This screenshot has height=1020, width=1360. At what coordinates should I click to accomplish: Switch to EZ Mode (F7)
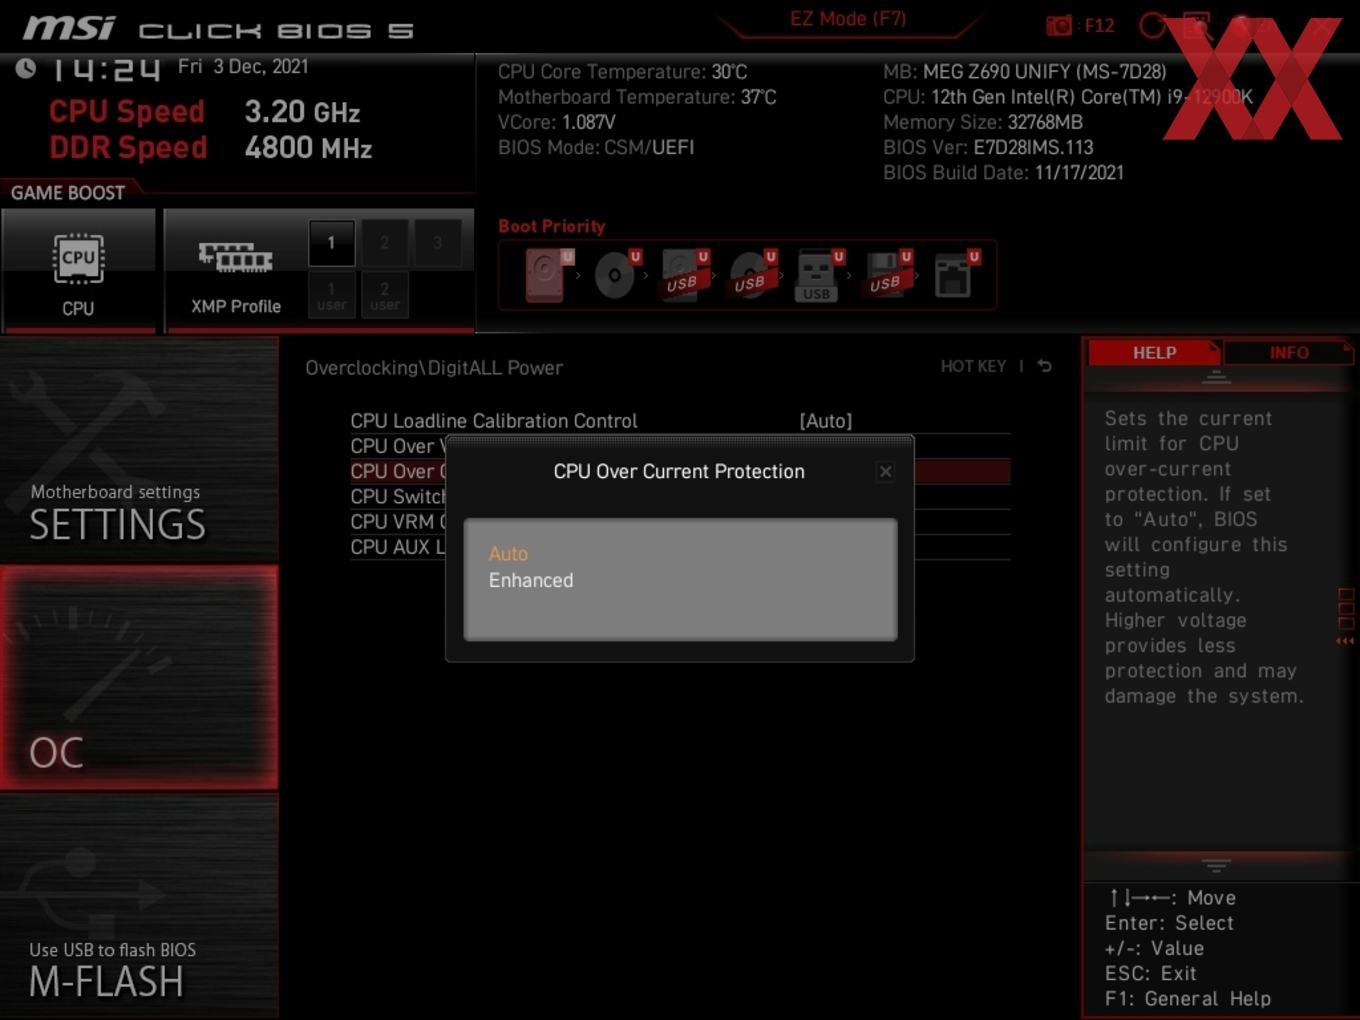[x=848, y=19]
